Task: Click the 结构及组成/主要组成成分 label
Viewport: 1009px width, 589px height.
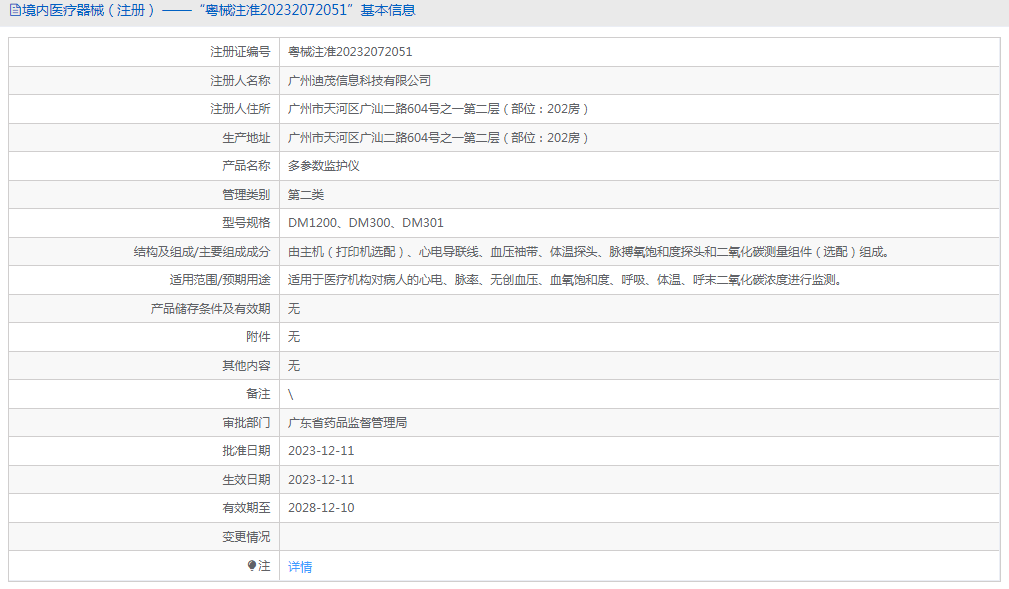Action: coord(202,252)
